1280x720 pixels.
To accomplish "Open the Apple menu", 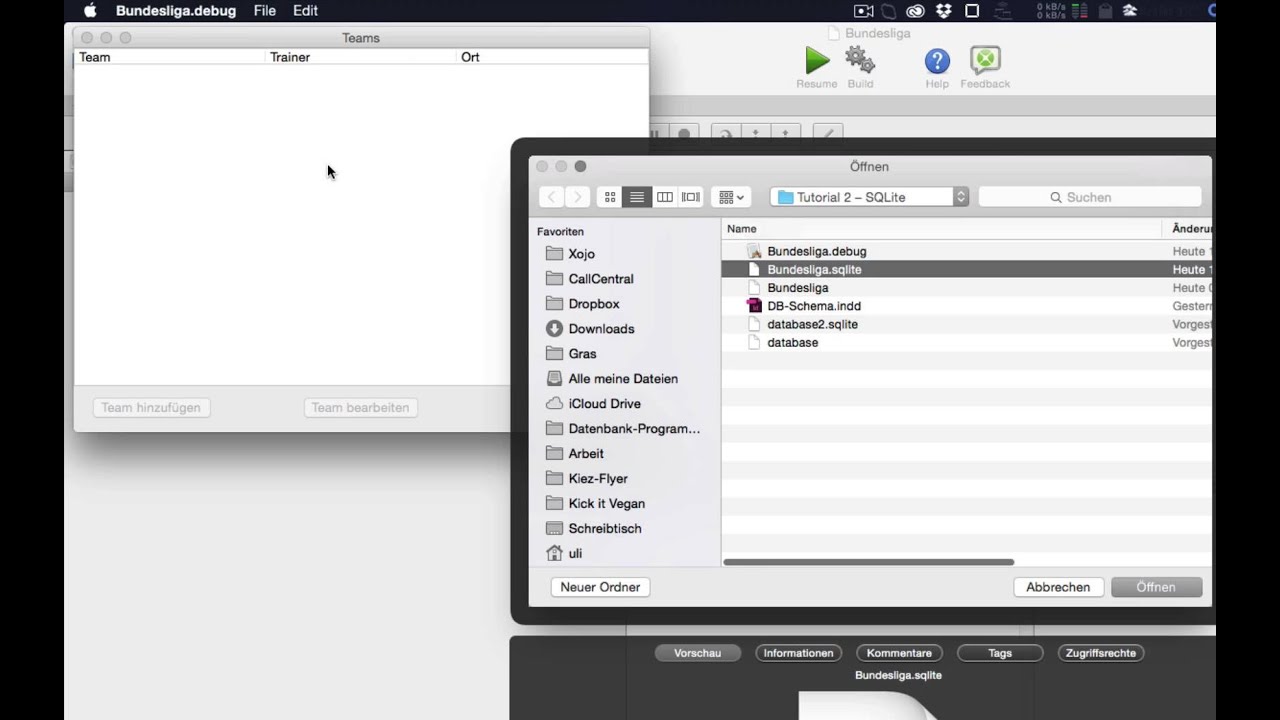I will coord(90,11).
